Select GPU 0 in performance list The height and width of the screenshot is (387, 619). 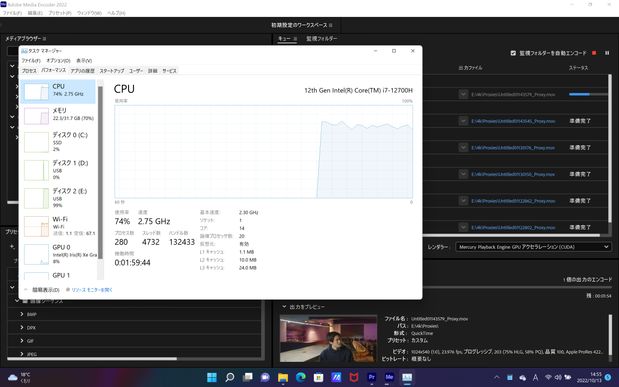tap(58, 254)
